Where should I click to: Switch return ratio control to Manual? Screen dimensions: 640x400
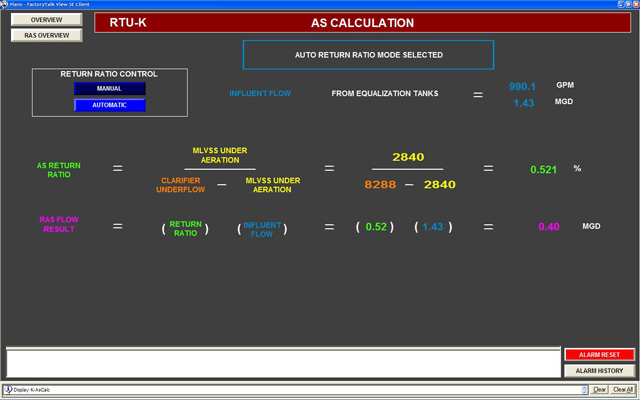coord(109,88)
